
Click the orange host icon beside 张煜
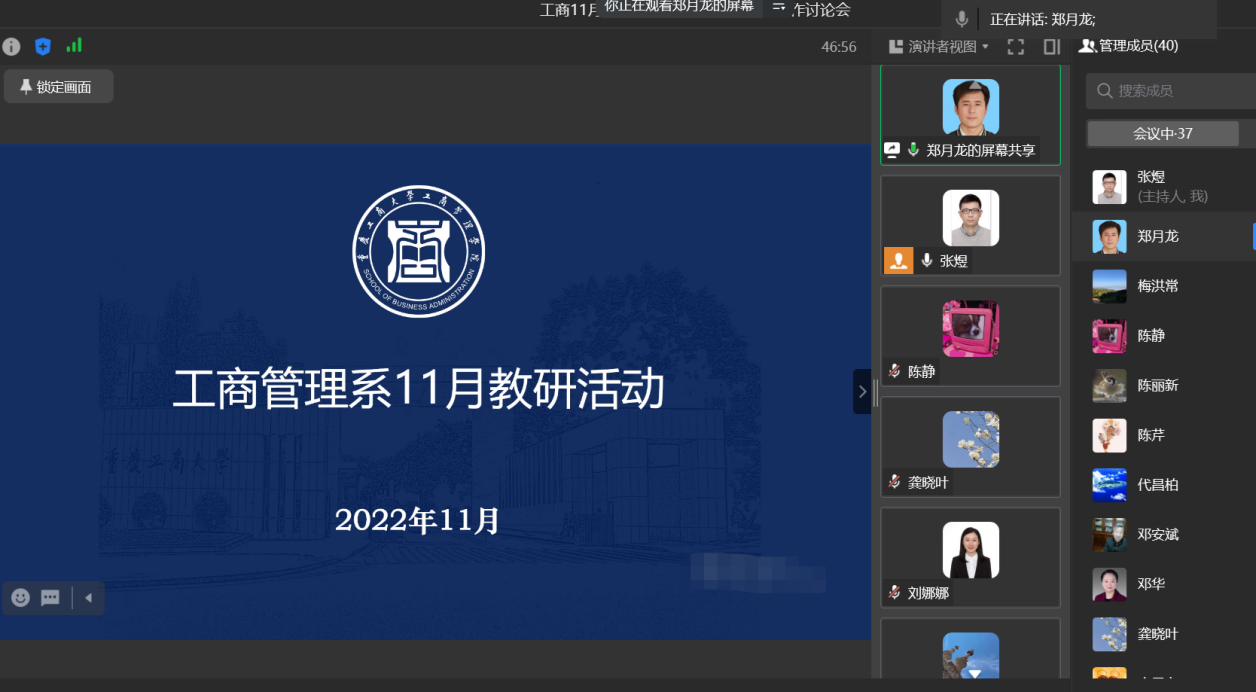[x=898, y=261]
